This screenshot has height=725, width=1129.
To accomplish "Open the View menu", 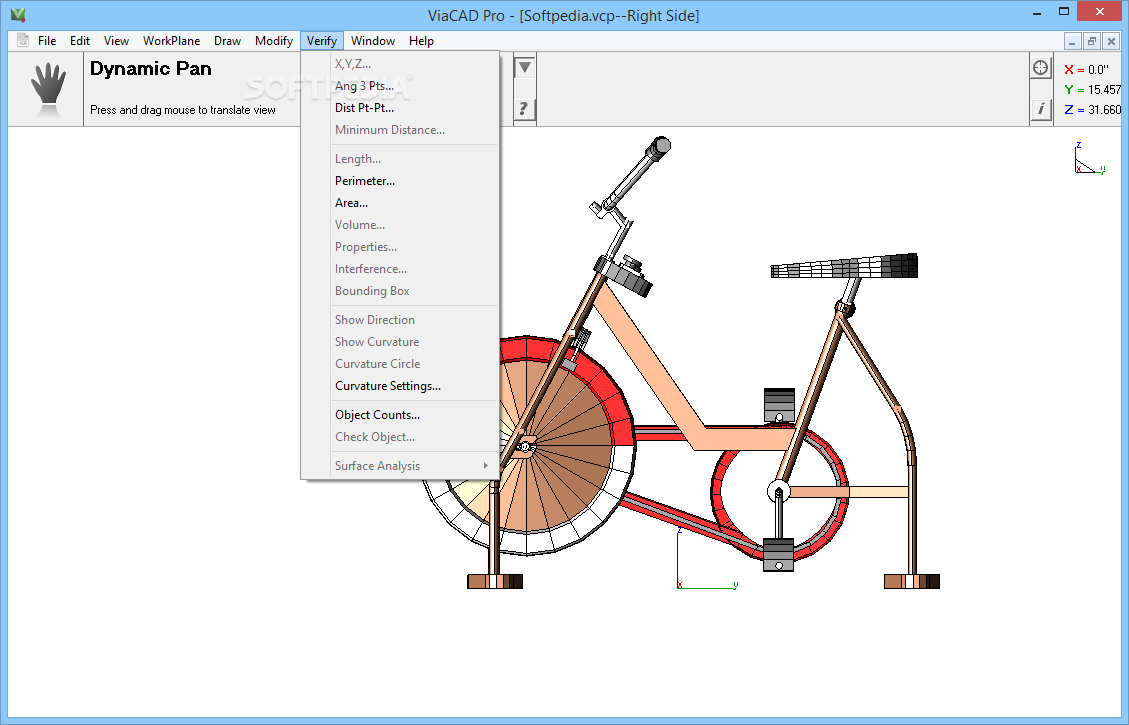I will click(116, 41).
